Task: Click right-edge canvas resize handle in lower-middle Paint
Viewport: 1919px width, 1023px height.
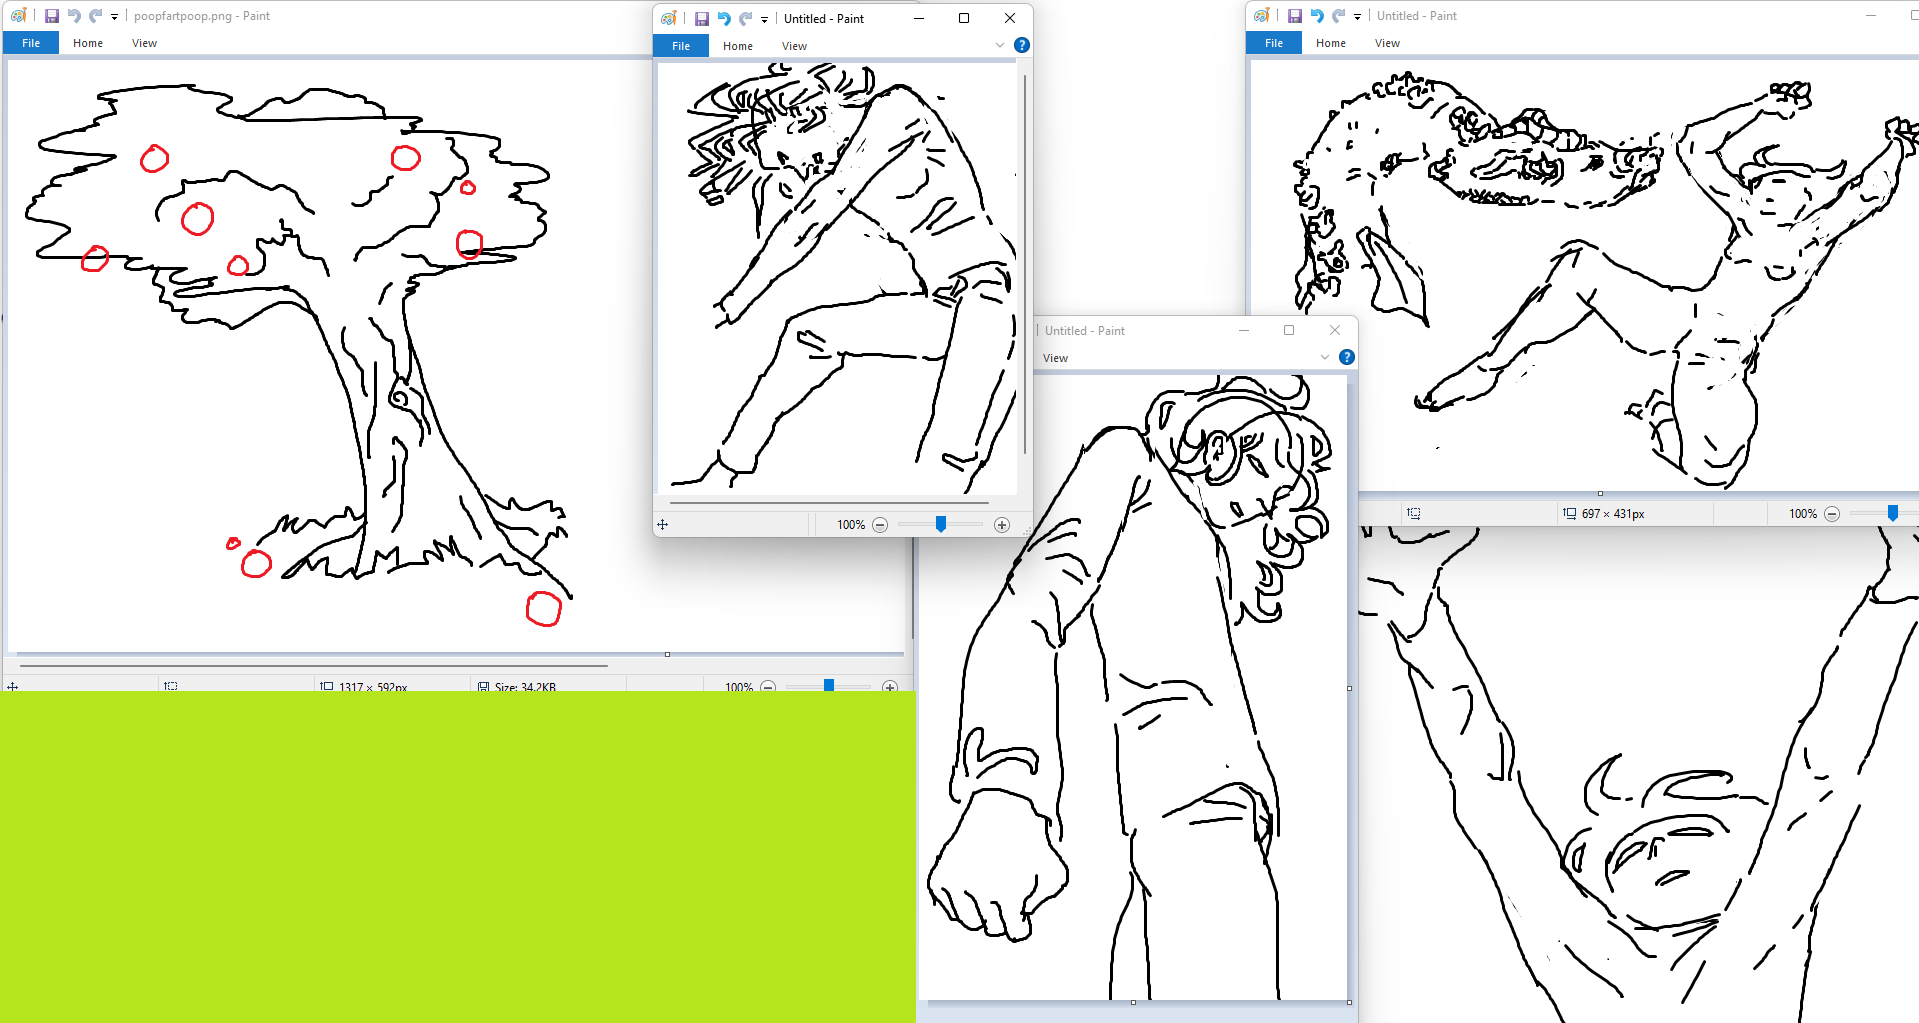Action: [1349, 688]
